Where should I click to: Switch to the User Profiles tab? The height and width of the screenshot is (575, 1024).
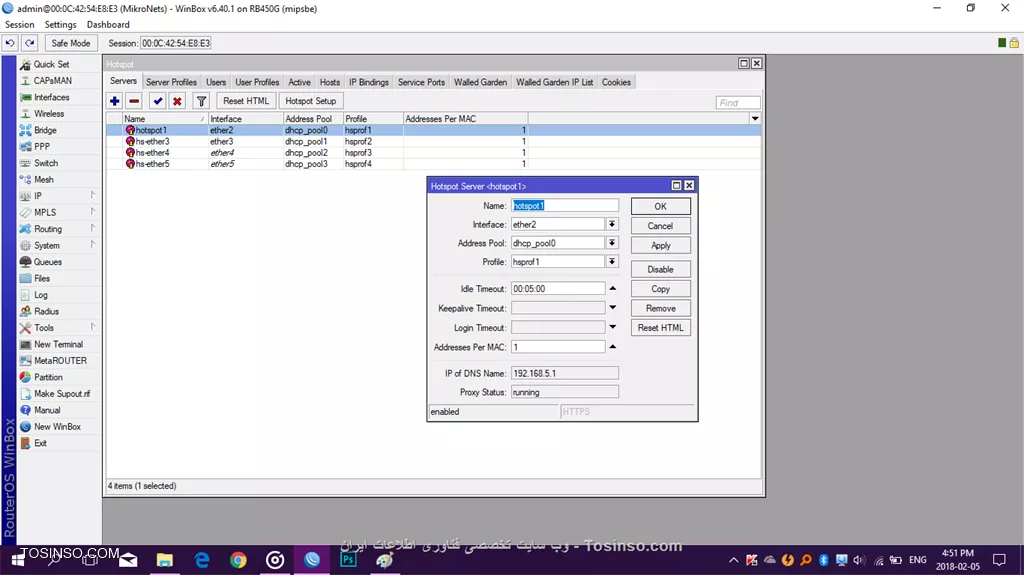click(x=257, y=82)
